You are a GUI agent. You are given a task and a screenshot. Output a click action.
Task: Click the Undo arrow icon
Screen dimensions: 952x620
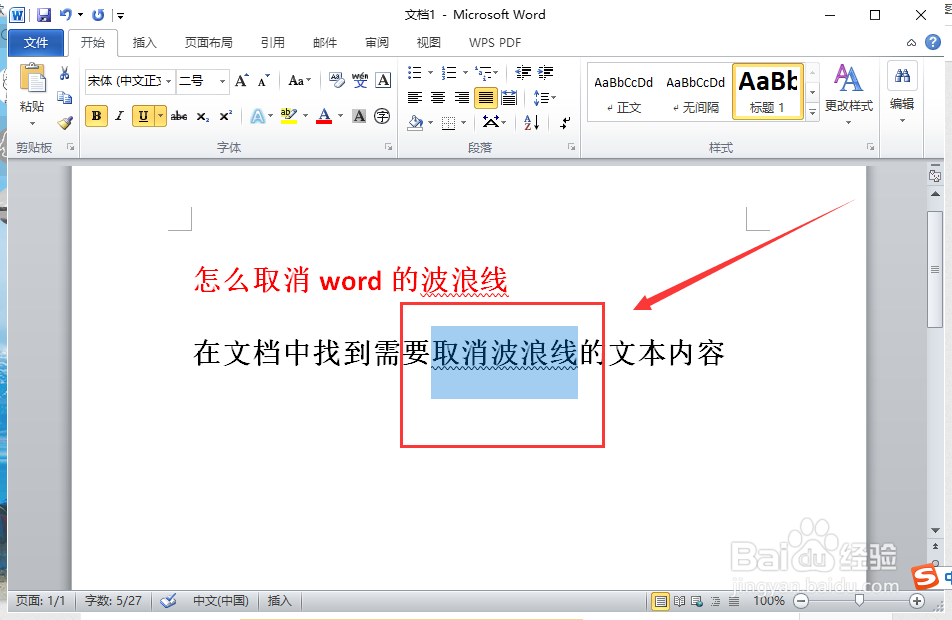coord(66,15)
